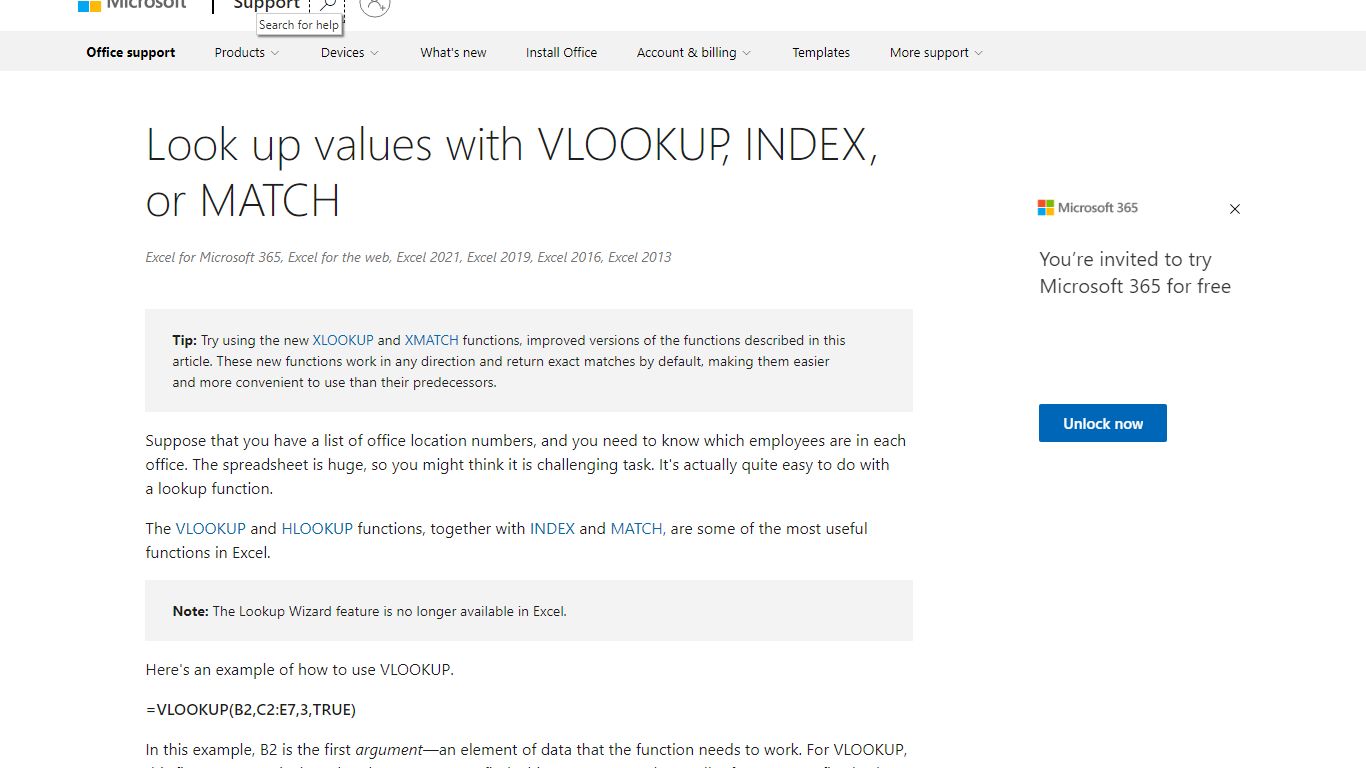Open the Templates menu item
1366x768 pixels.
pos(821,53)
